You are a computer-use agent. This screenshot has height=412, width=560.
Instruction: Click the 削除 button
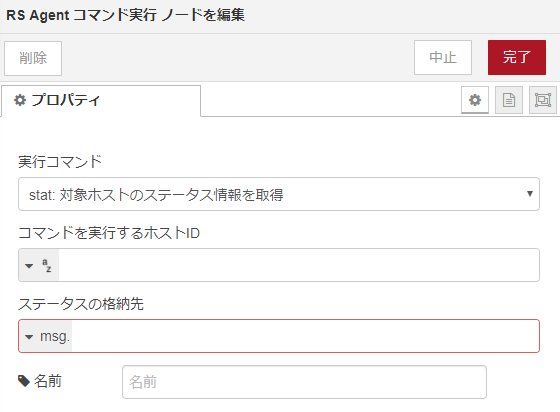[x=33, y=58]
